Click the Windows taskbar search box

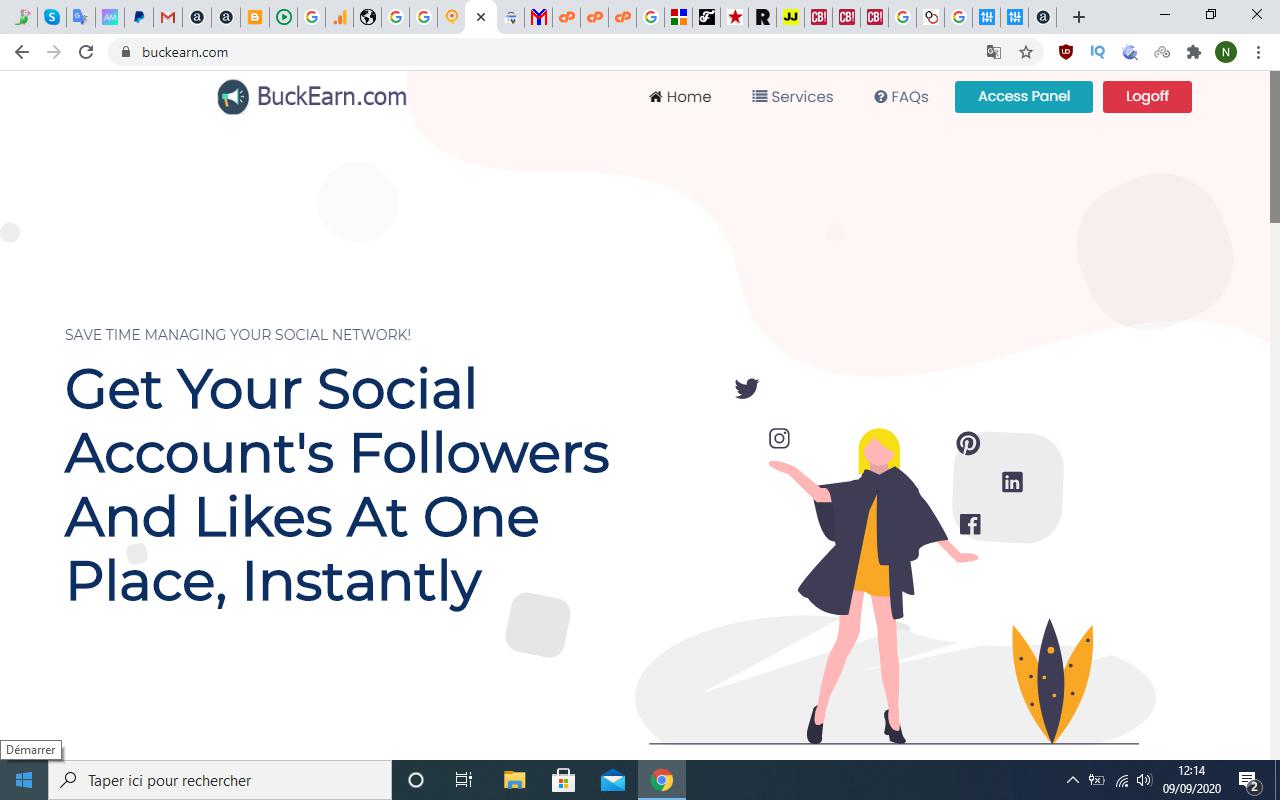[220, 780]
